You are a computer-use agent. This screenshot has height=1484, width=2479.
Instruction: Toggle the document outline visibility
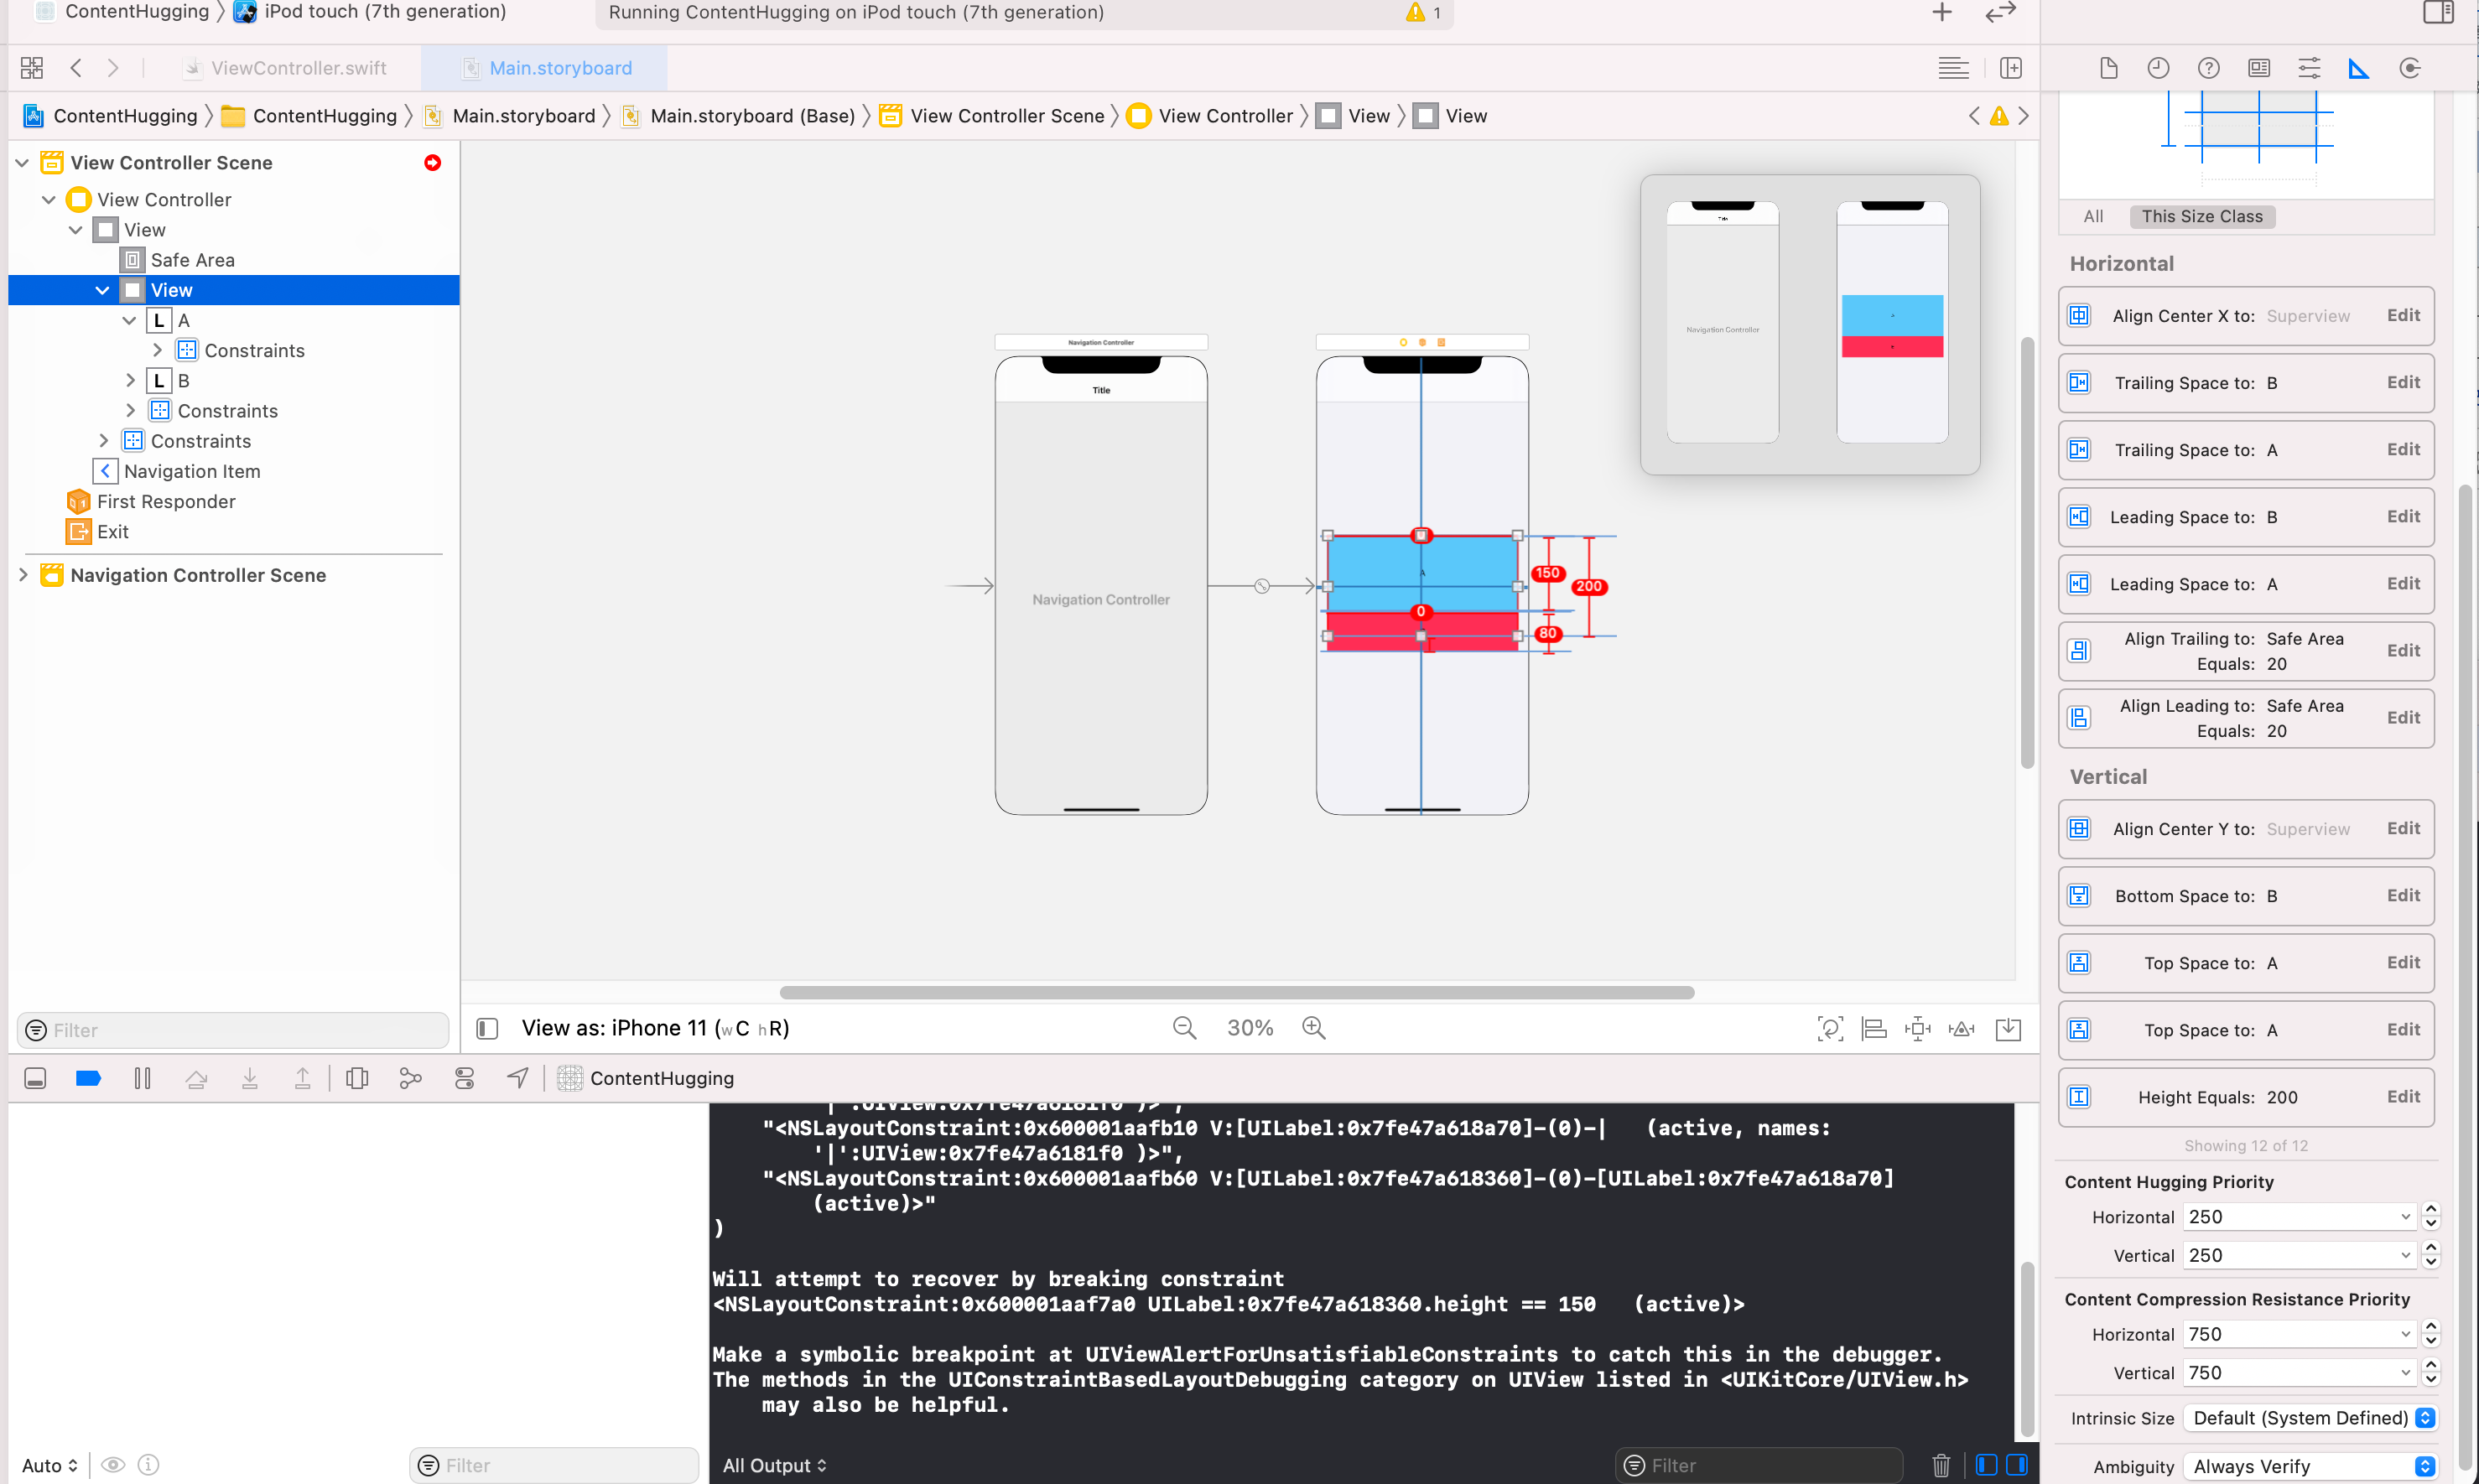pos(487,1028)
